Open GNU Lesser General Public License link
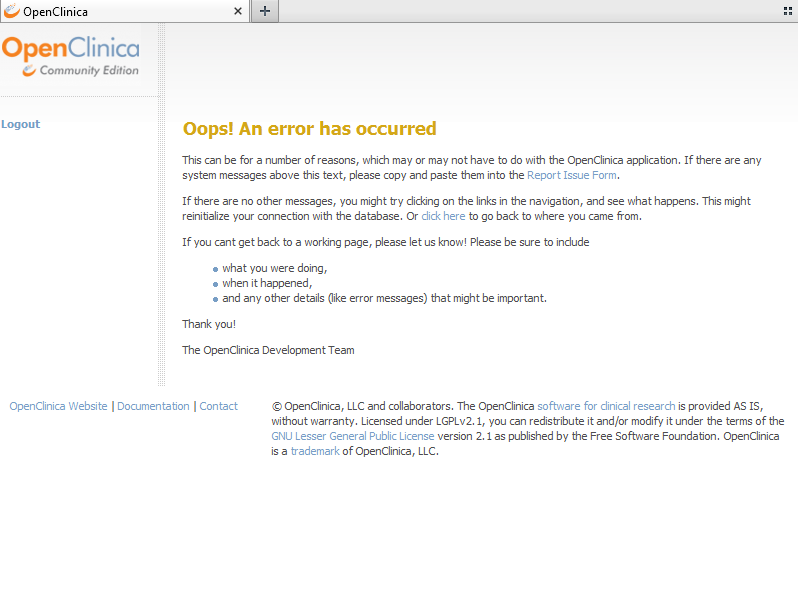This screenshot has height=591, width=798. tap(353, 436)
